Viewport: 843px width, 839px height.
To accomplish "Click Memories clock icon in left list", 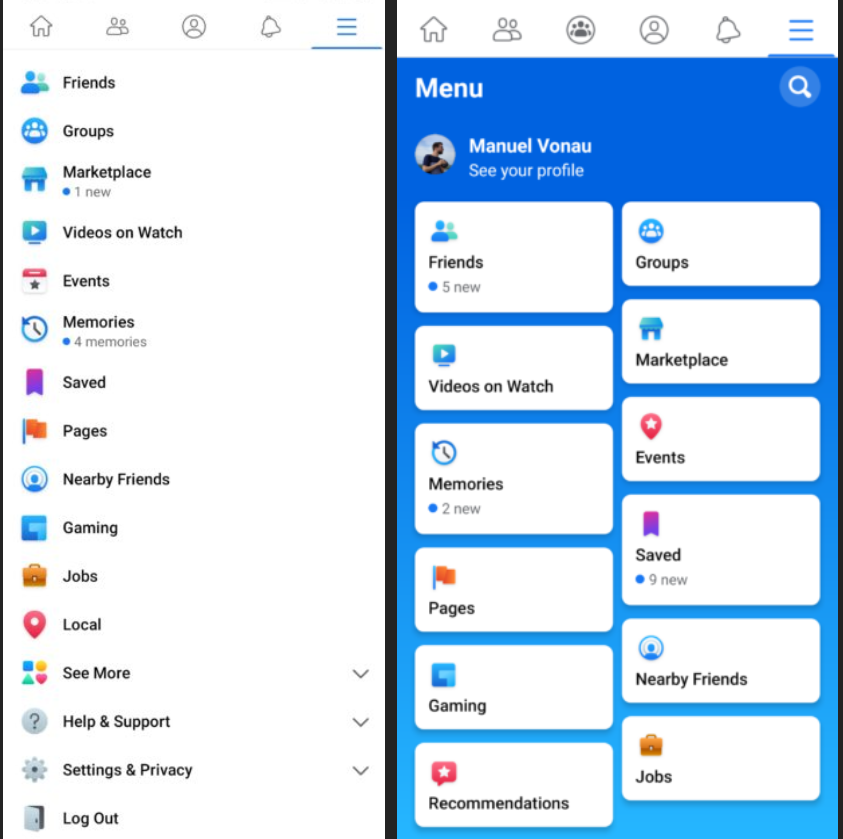I will 34,328.
